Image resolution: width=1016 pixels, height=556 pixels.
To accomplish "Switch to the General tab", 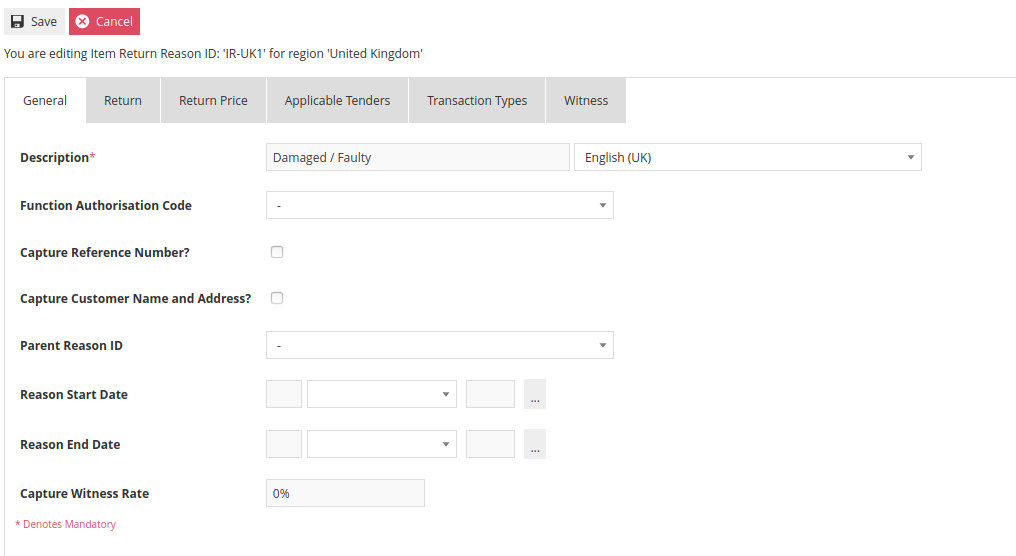I will (45, 100).
